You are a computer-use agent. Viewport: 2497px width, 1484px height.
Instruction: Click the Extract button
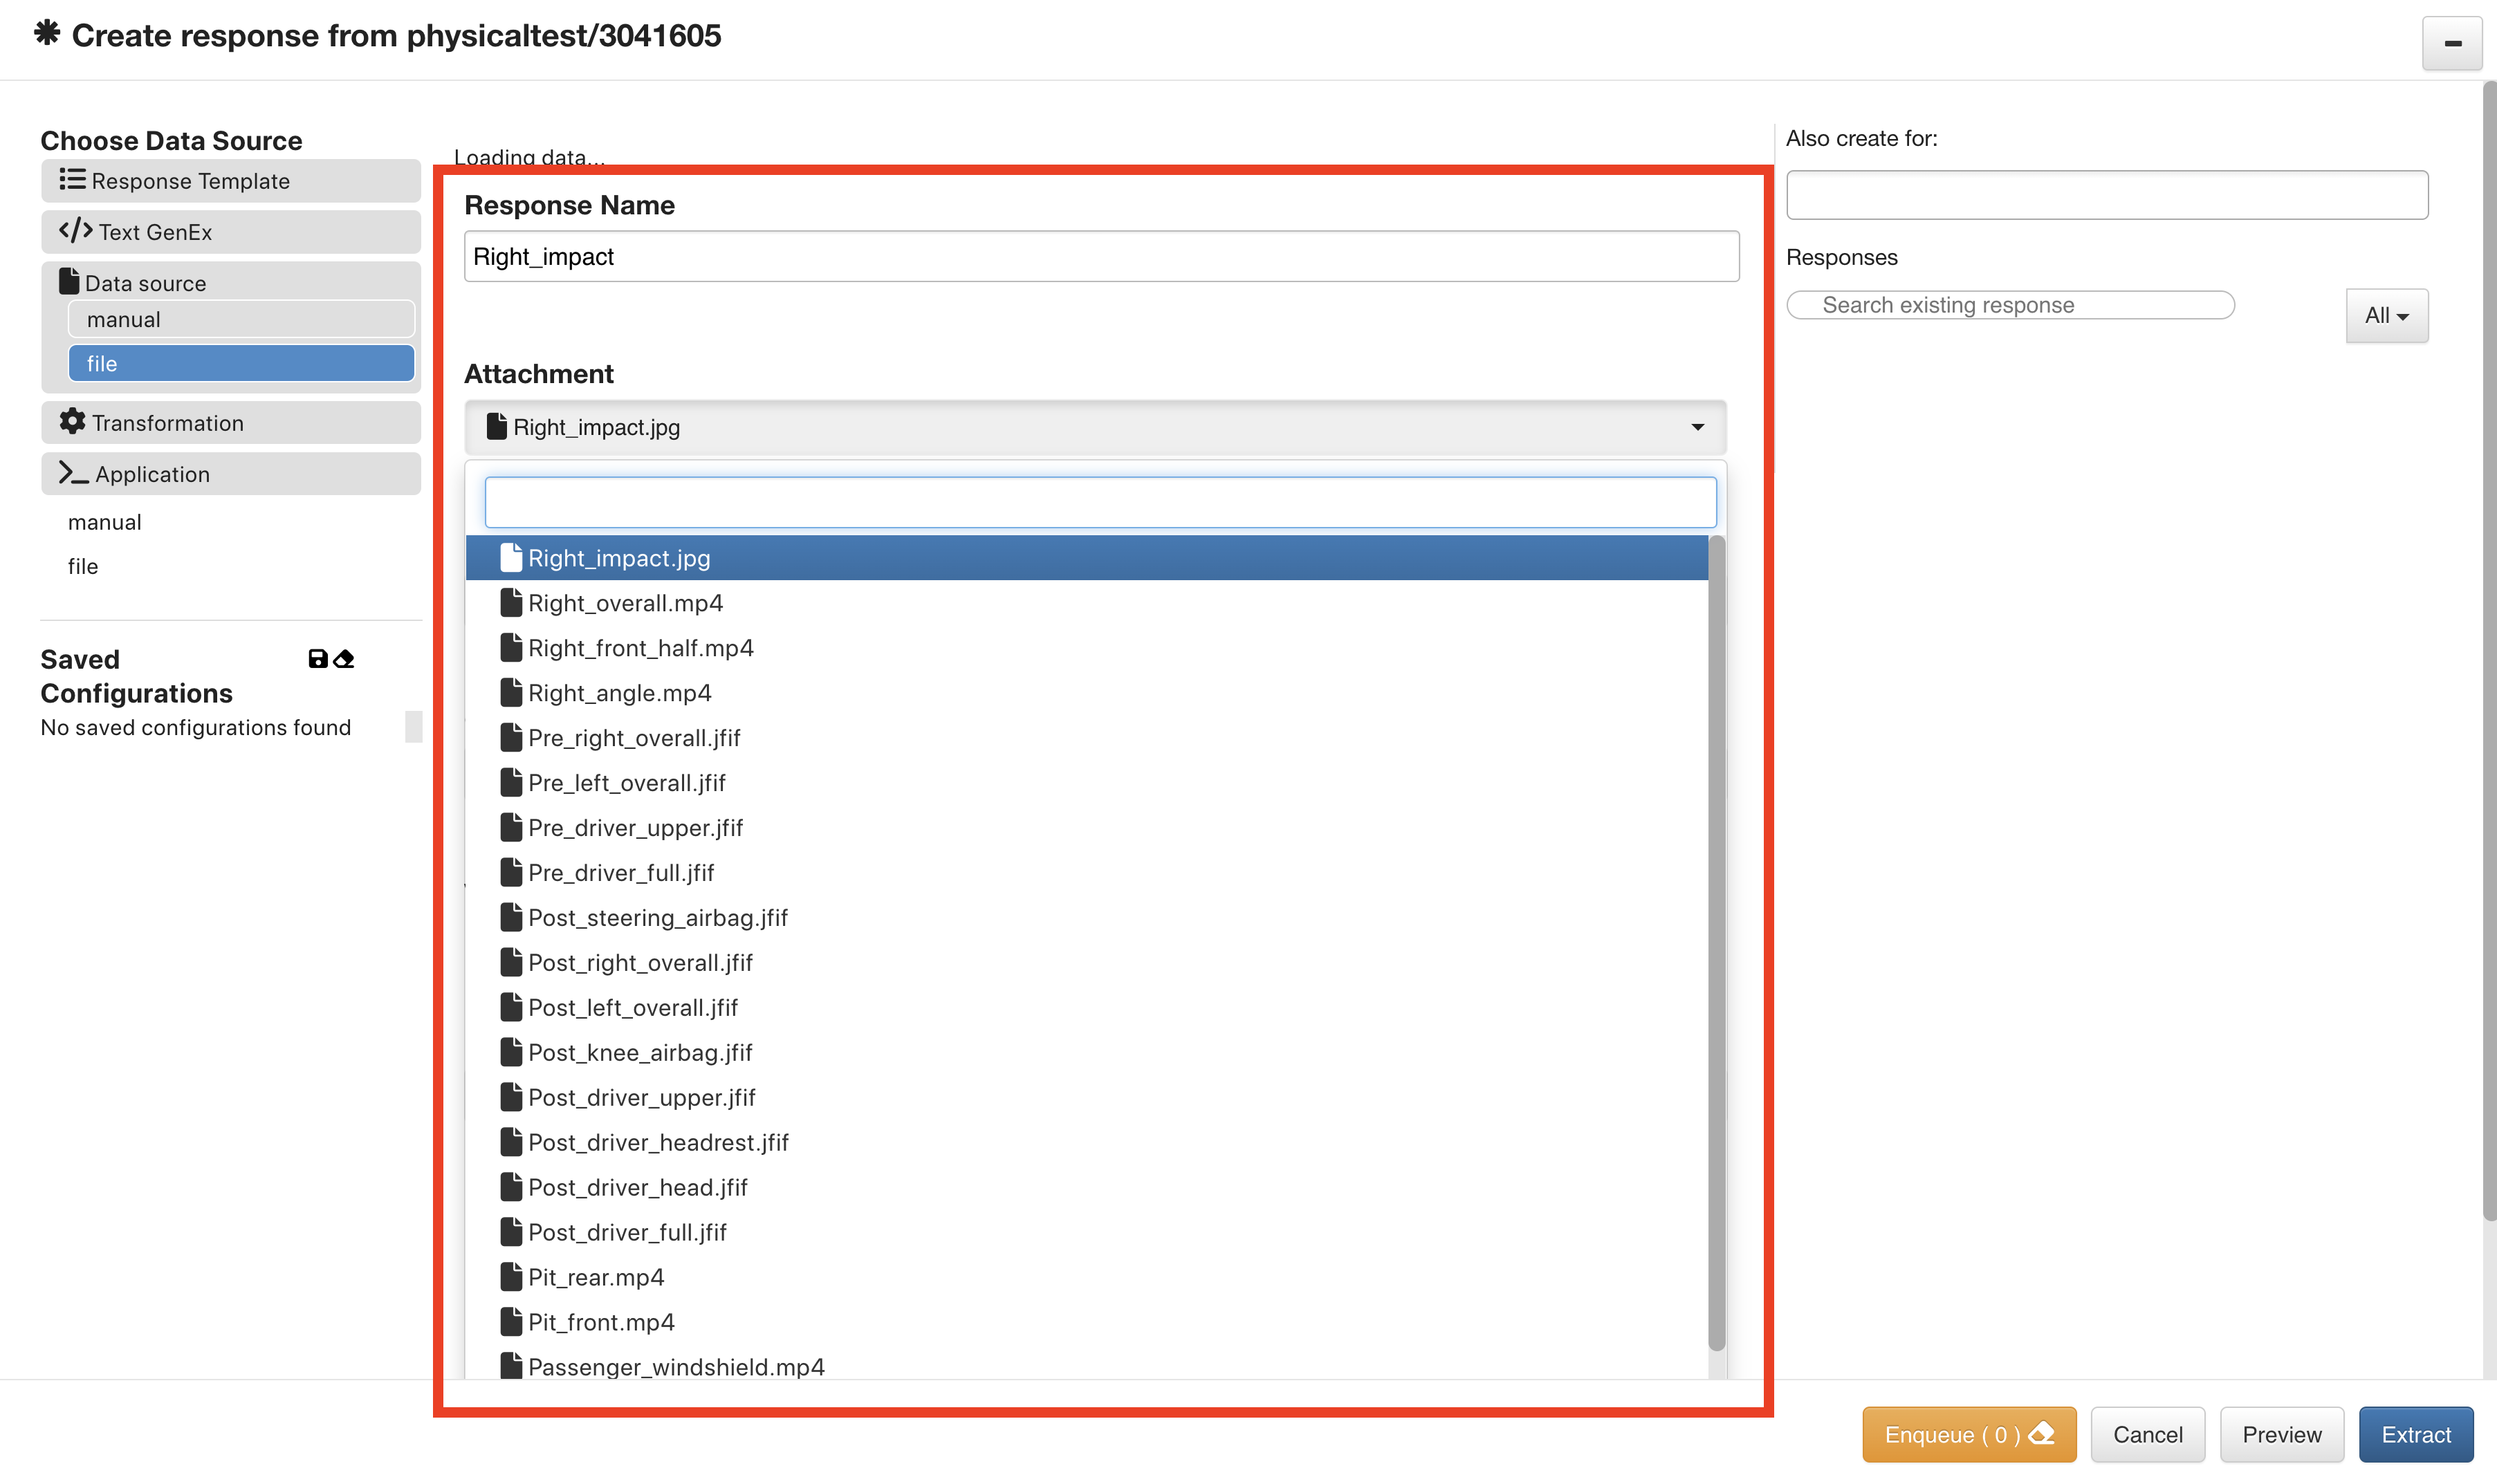pyautogui.click(x=2415, y=1434)
